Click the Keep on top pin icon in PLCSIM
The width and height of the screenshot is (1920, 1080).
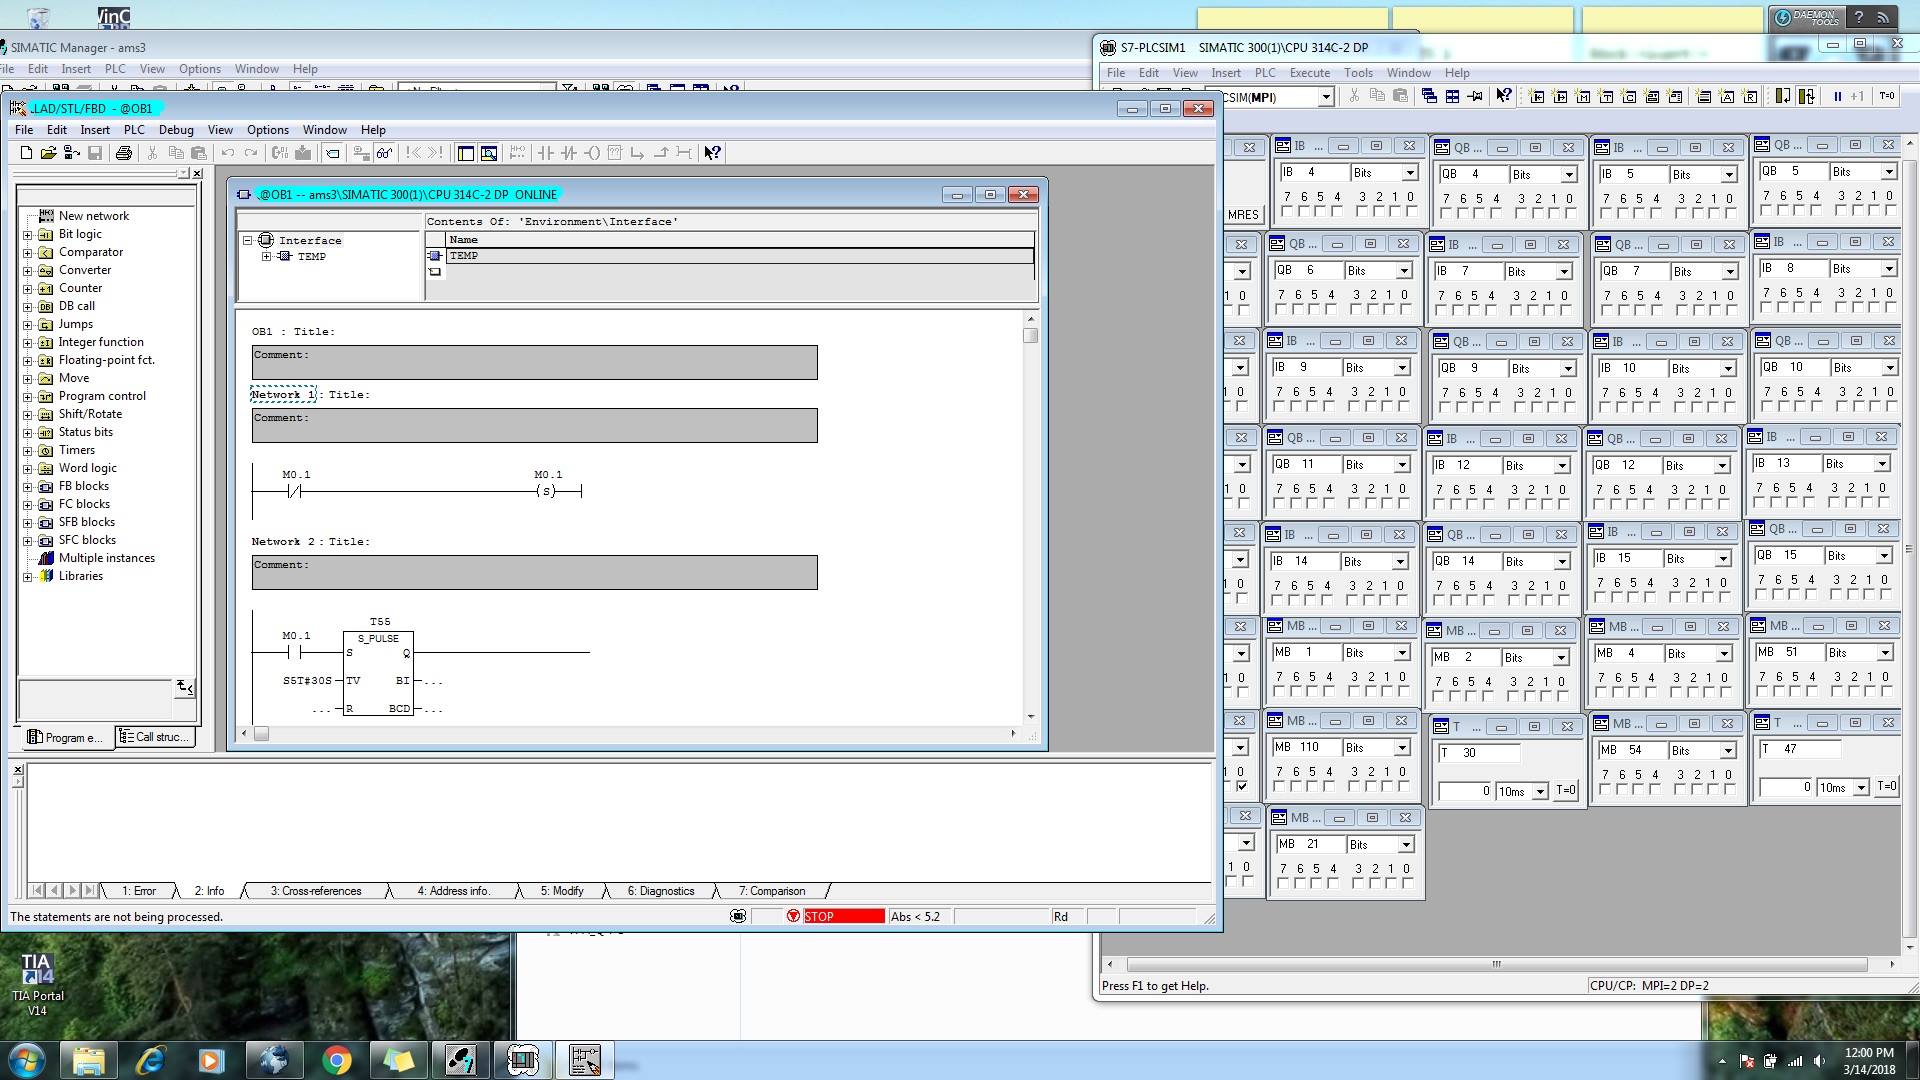point(1475,96)
